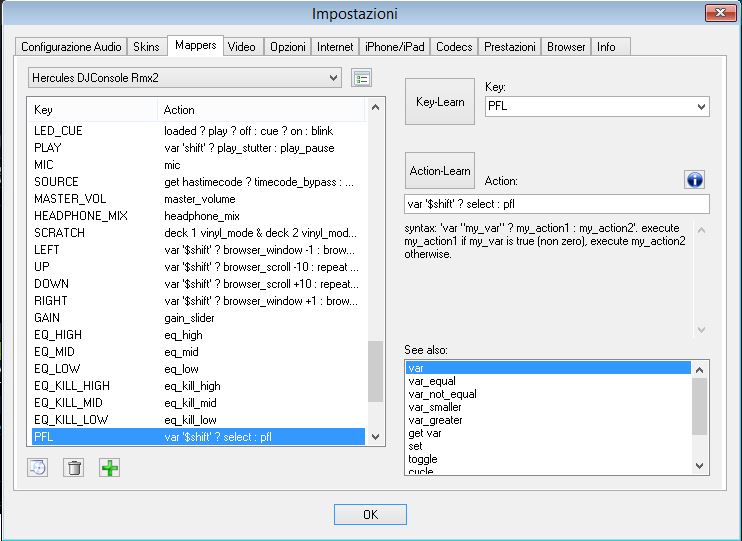Confirm settings with the OK button
The width and height of the screenshot is (742, 541).
pos(370,514)
